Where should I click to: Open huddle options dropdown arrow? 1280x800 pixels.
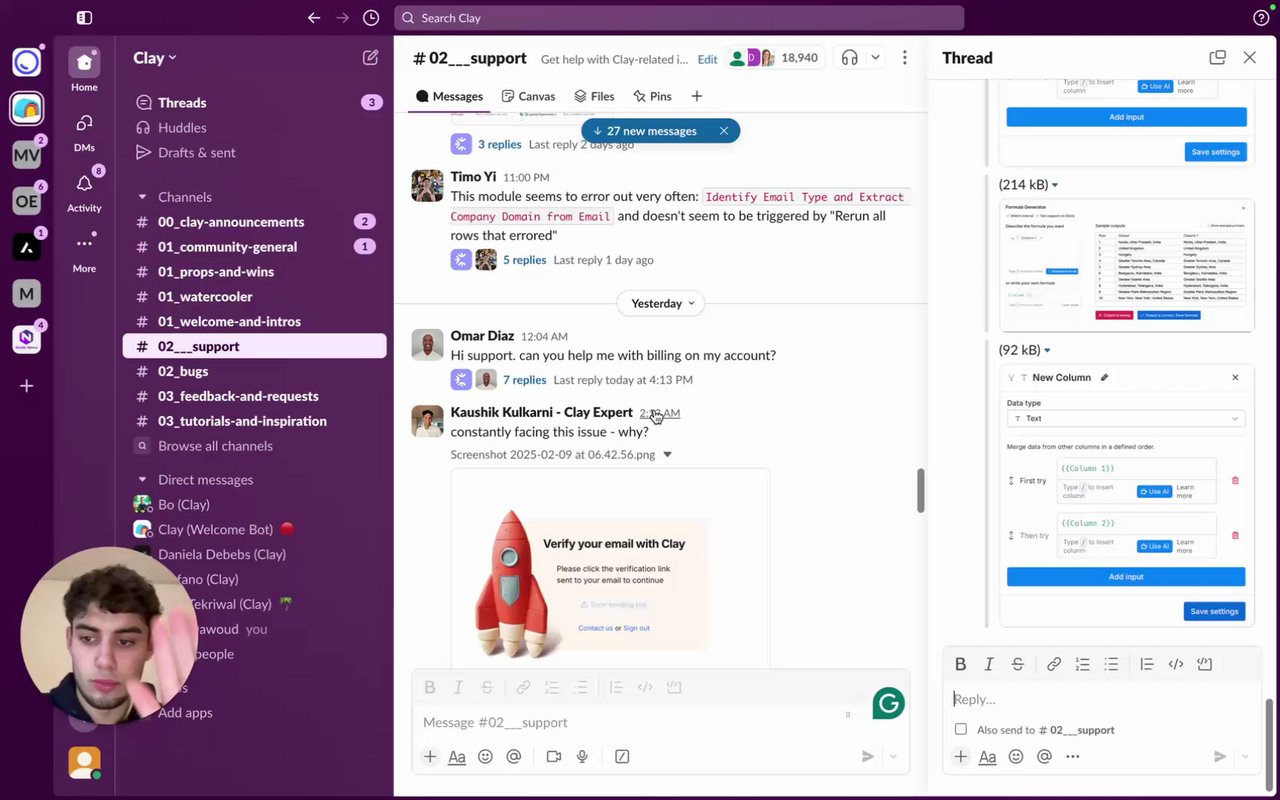pyautogui.click(x=876, y=58)
